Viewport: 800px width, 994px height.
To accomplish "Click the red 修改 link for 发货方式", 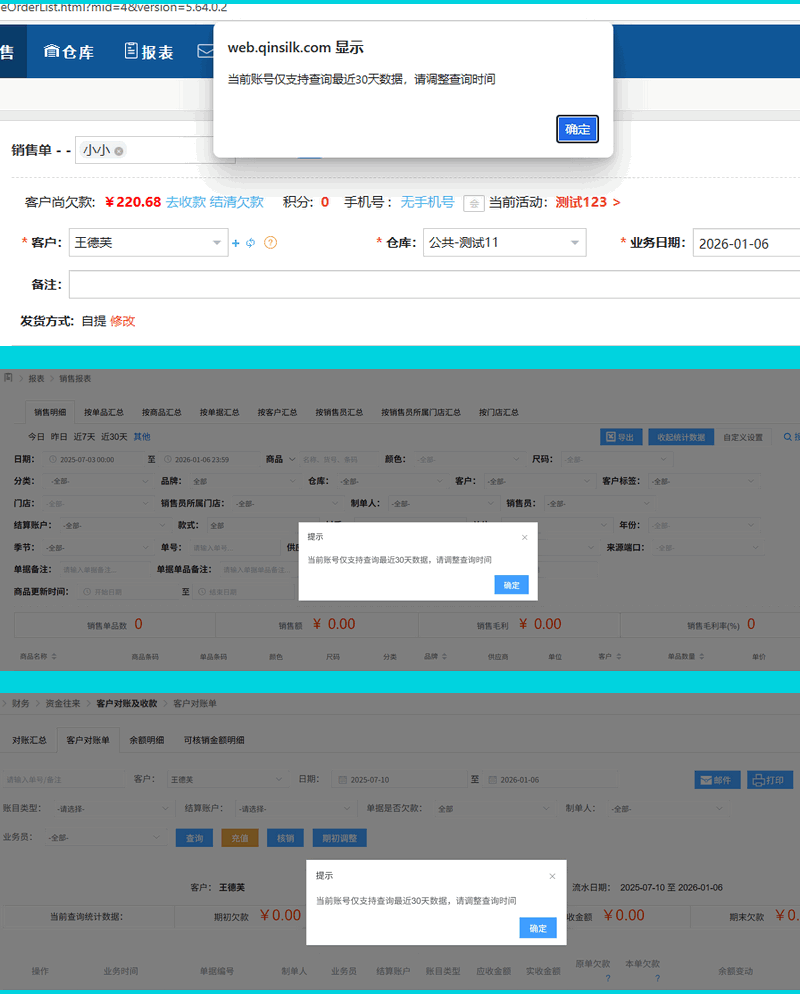I will pos(122,321).
